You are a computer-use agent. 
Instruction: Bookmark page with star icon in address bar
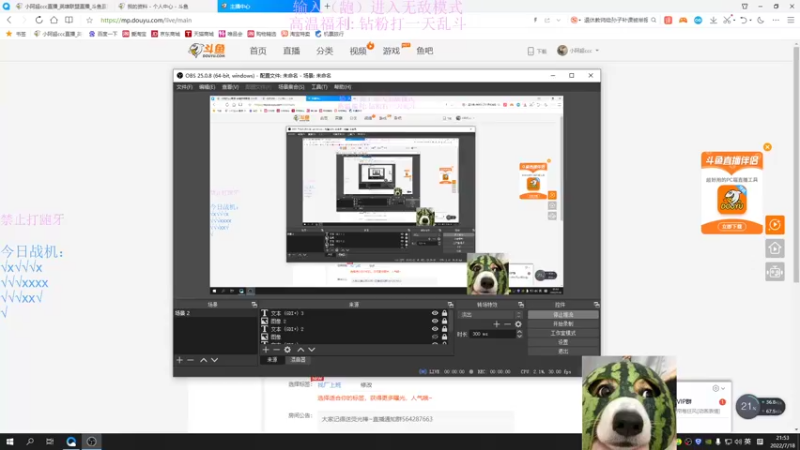(x=89, y=20)
